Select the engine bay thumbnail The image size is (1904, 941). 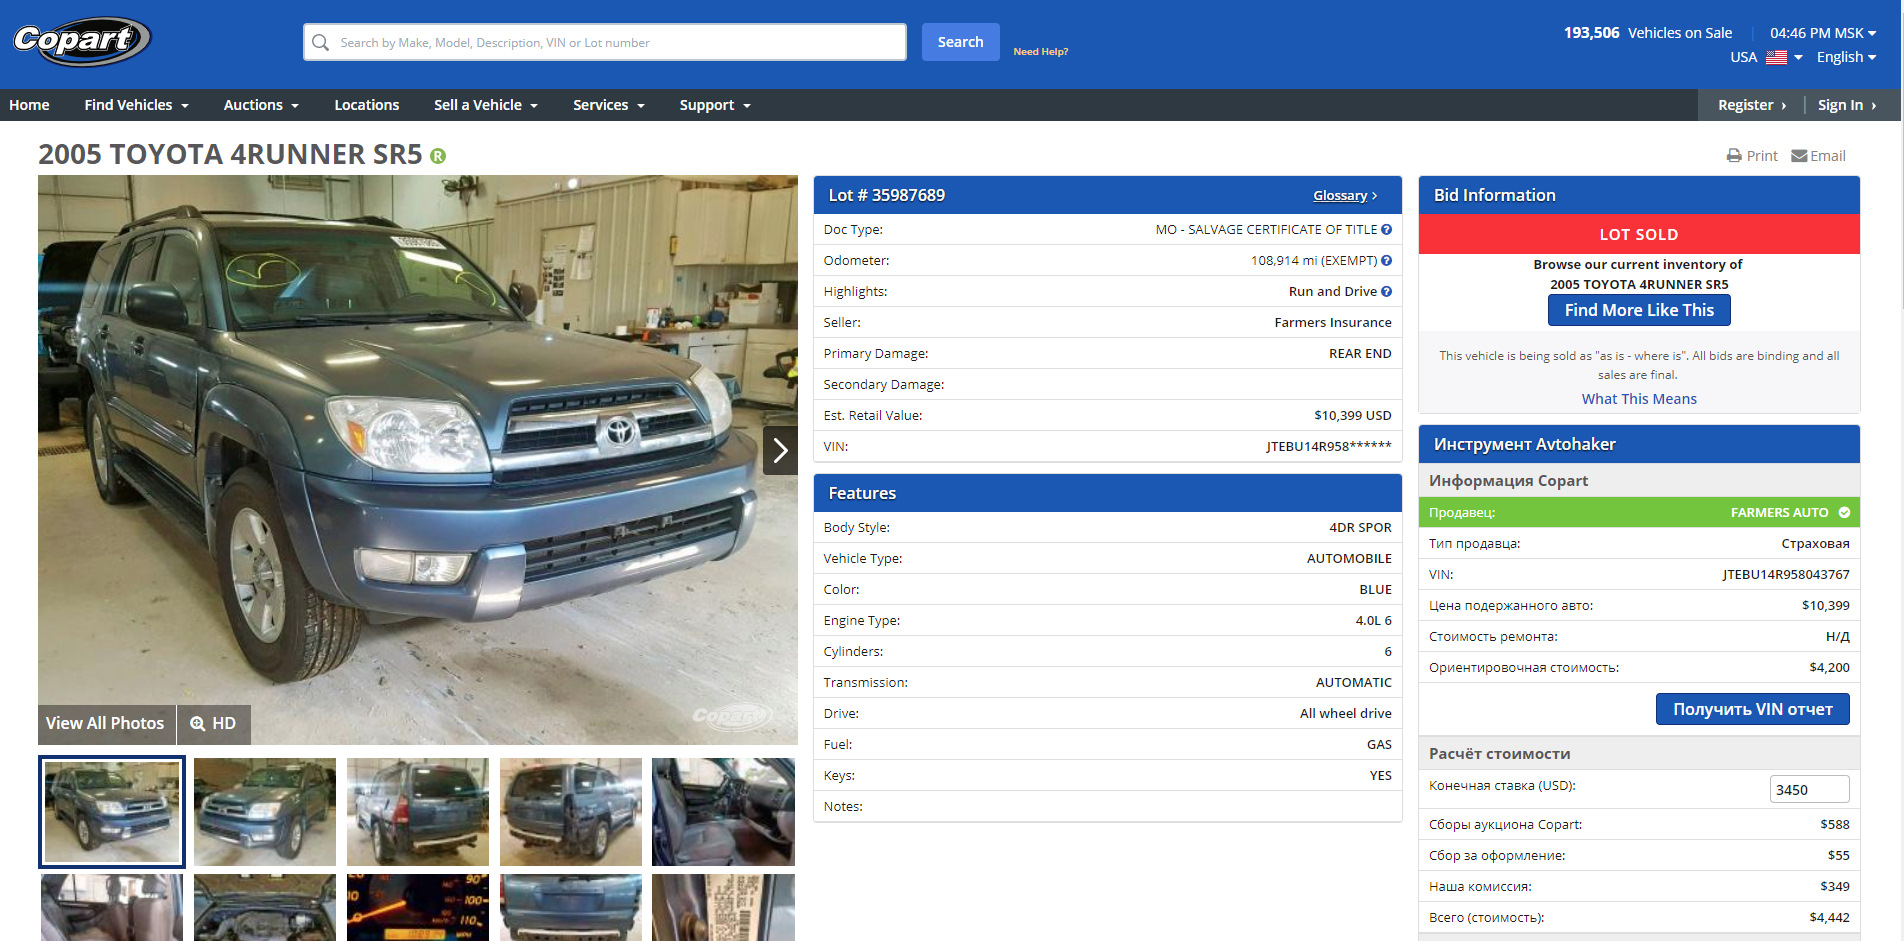click(265, 908)
